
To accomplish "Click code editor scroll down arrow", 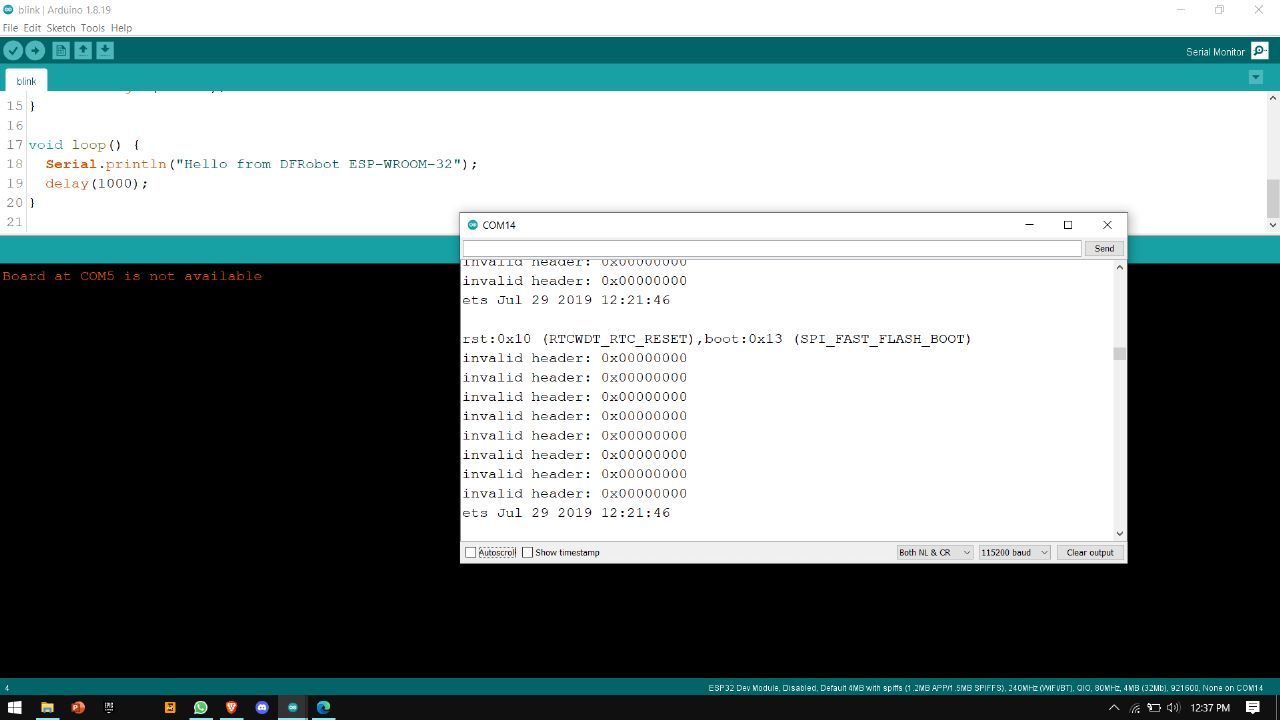I will tap(1272, 224).
